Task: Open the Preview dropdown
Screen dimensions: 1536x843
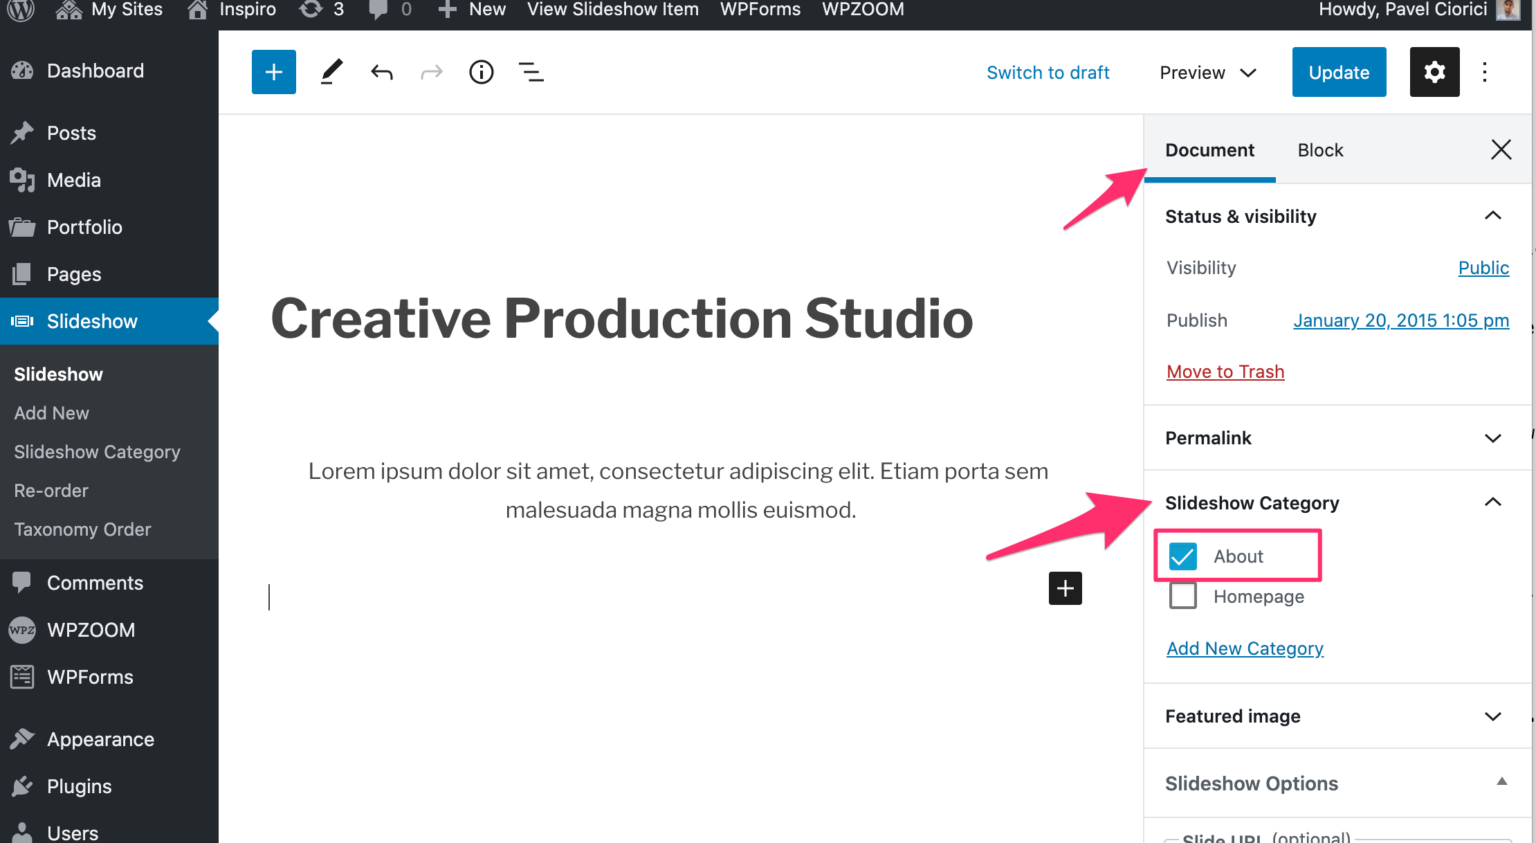Action: tap(1208, 72)
